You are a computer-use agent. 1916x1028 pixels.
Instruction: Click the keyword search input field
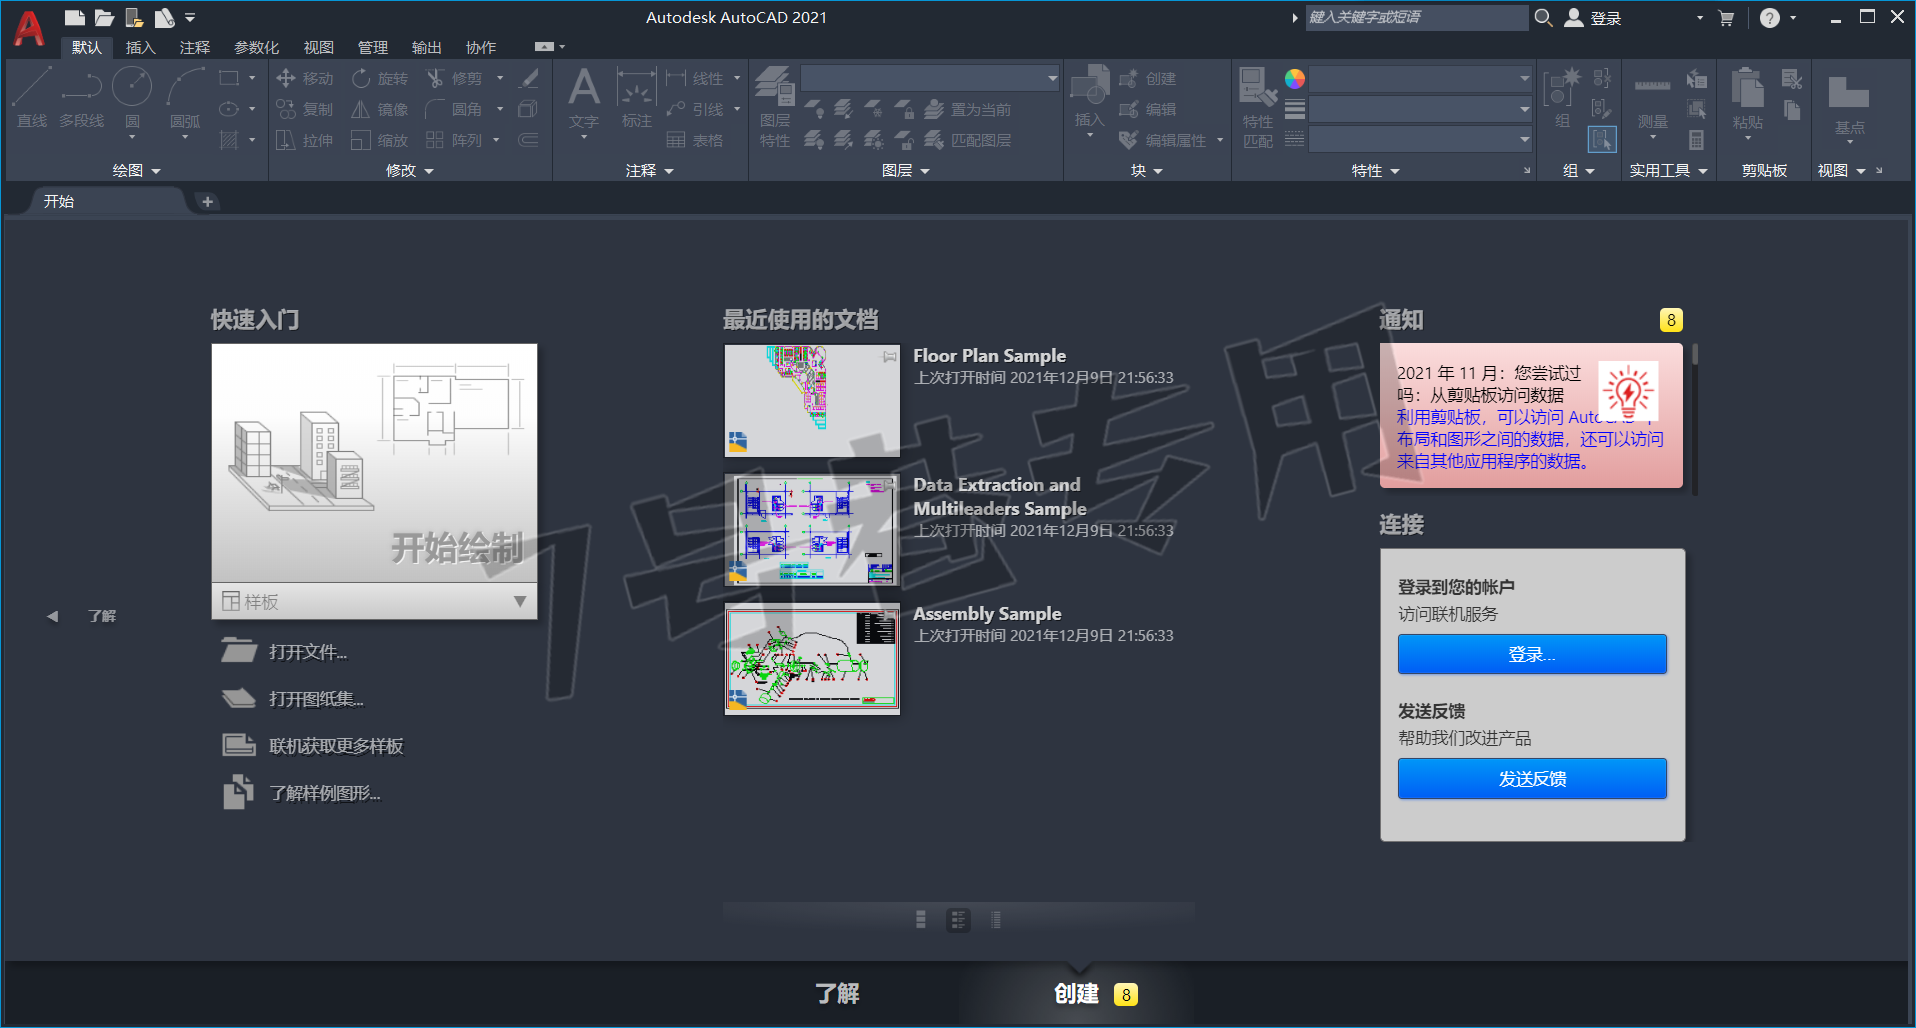pos(1416,17)
